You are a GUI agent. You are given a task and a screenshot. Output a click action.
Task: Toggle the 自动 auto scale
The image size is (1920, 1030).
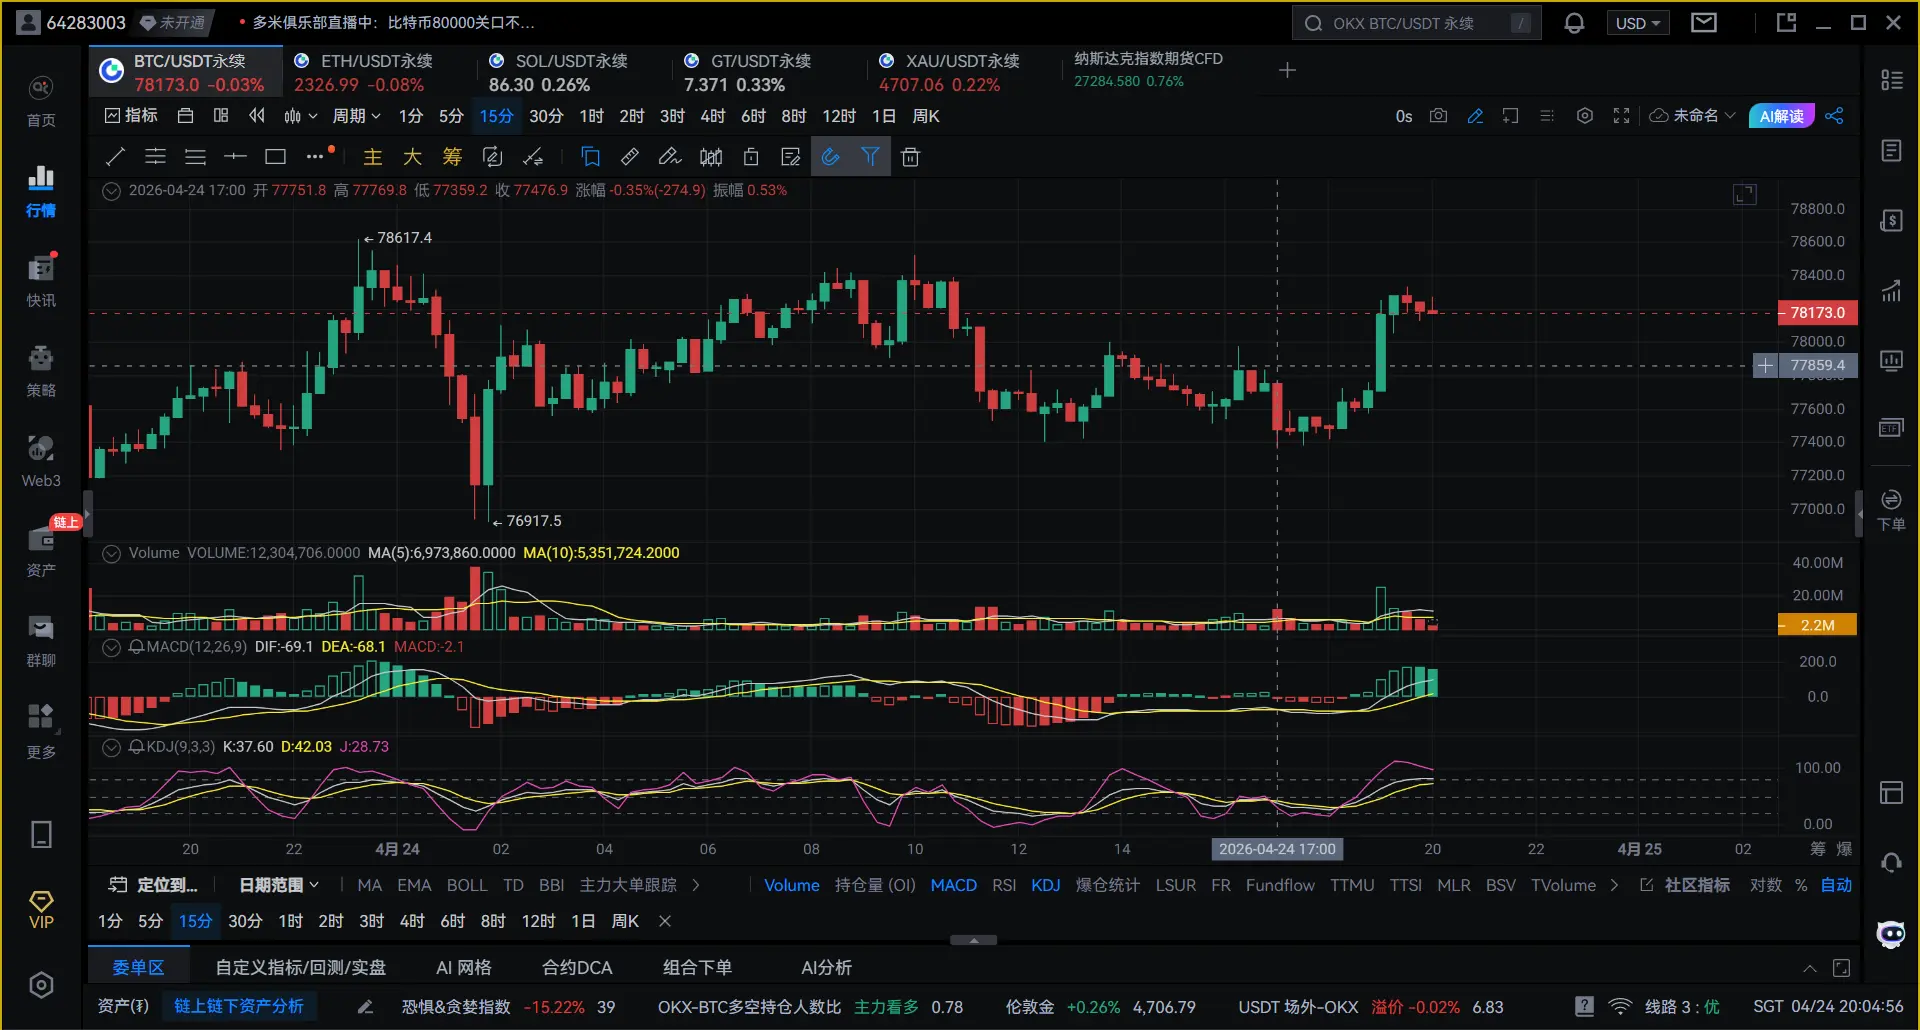(x=1836, y=885)
